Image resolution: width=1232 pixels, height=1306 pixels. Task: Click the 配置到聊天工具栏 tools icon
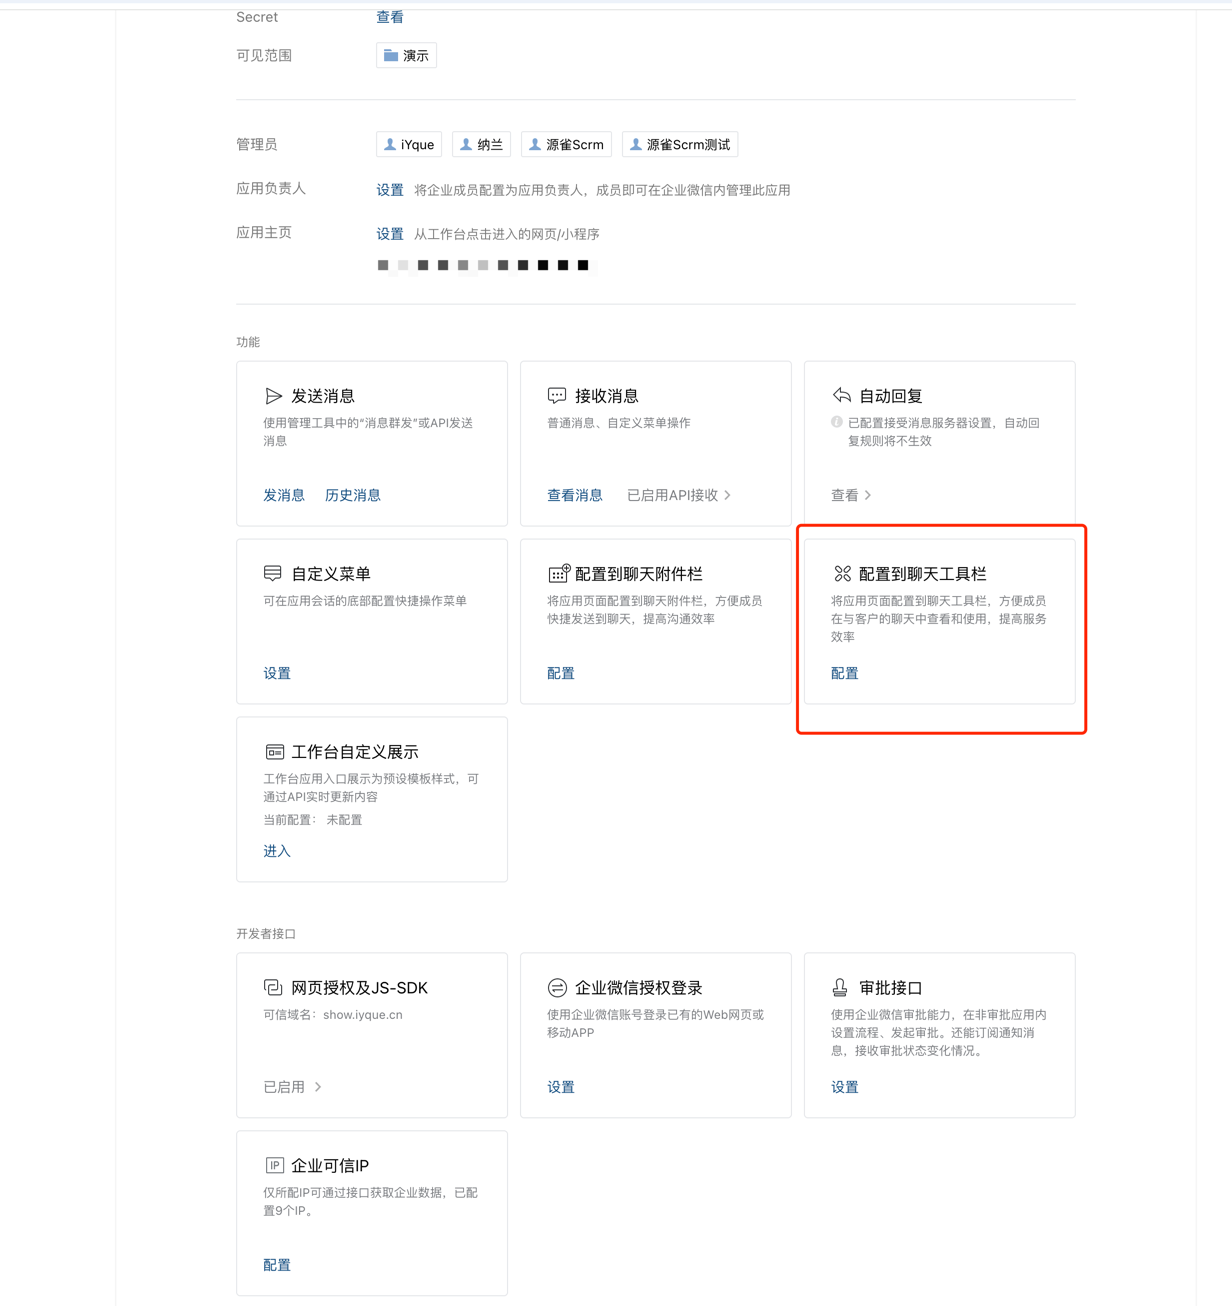coord(842,574)
